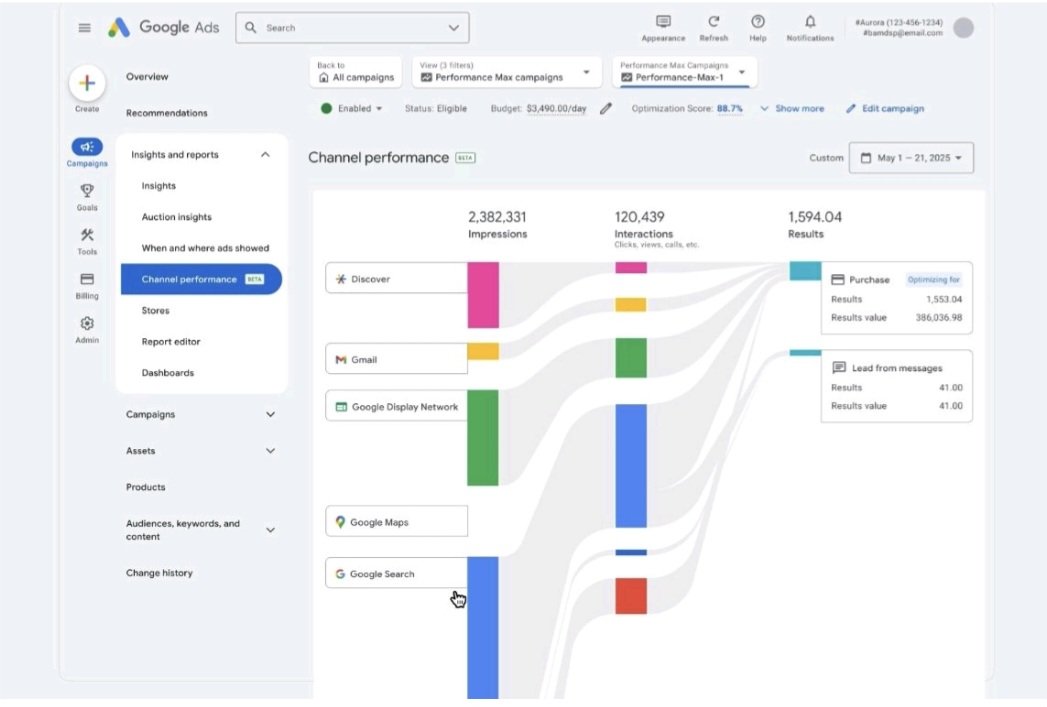Screen dimensions: 1047x707
Task: Expand the Campaigns section chevron
Action: coord(270,414)
